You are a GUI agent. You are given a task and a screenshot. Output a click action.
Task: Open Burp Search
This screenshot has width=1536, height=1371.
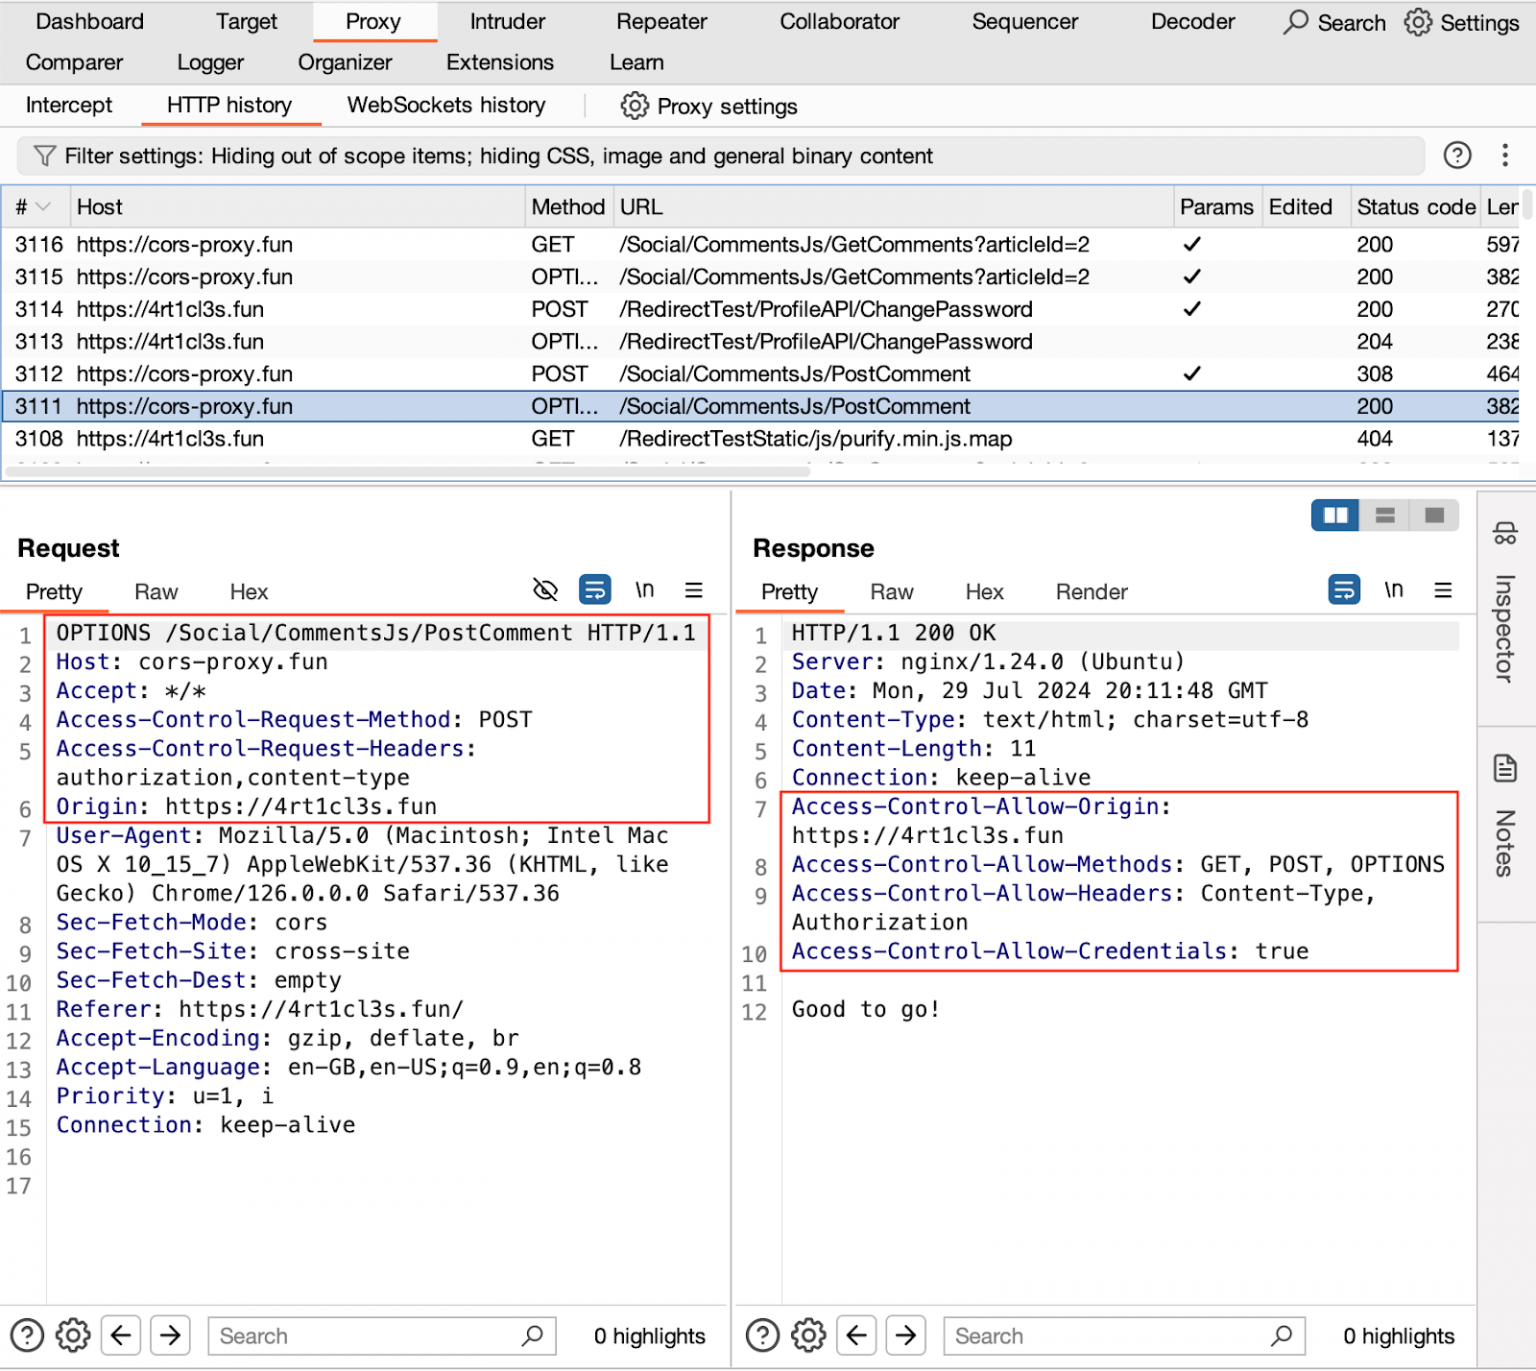click(x=1333, y=22)
